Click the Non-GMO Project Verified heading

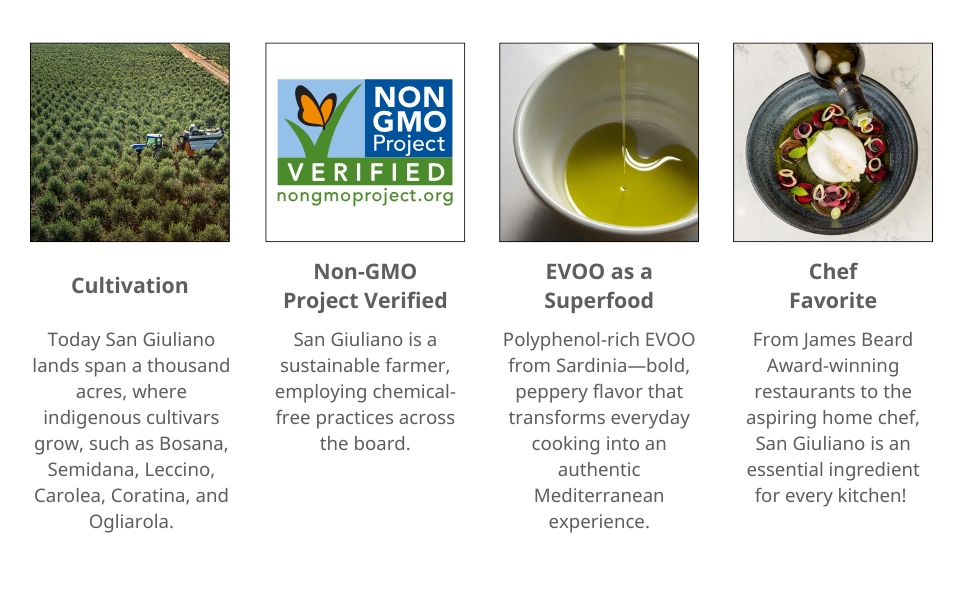pos(365,286)
